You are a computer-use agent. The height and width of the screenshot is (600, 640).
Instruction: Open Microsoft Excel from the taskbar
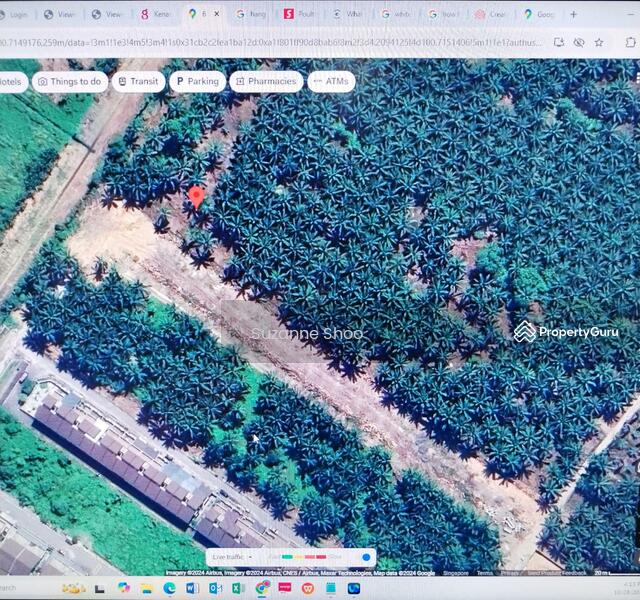[x=238, y=588]
